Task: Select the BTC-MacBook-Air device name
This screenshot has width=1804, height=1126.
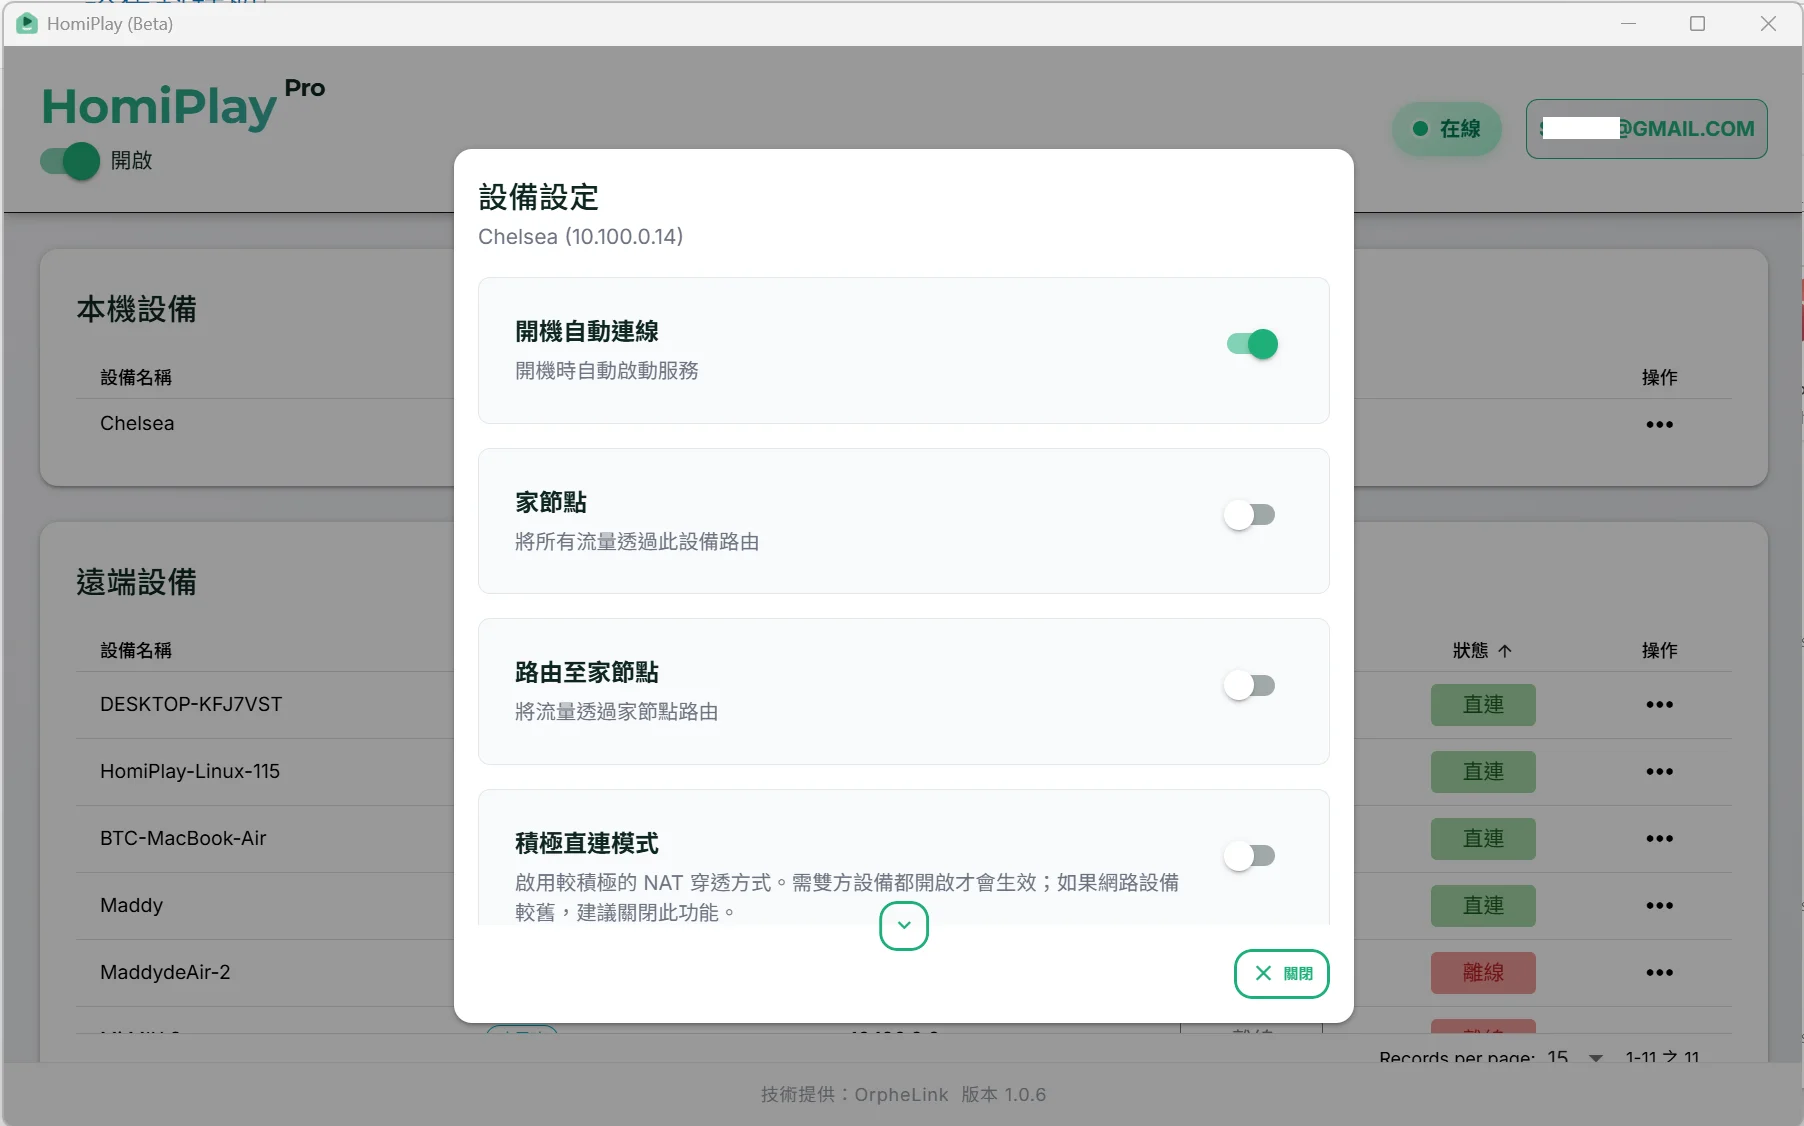Action: [183, 839]
